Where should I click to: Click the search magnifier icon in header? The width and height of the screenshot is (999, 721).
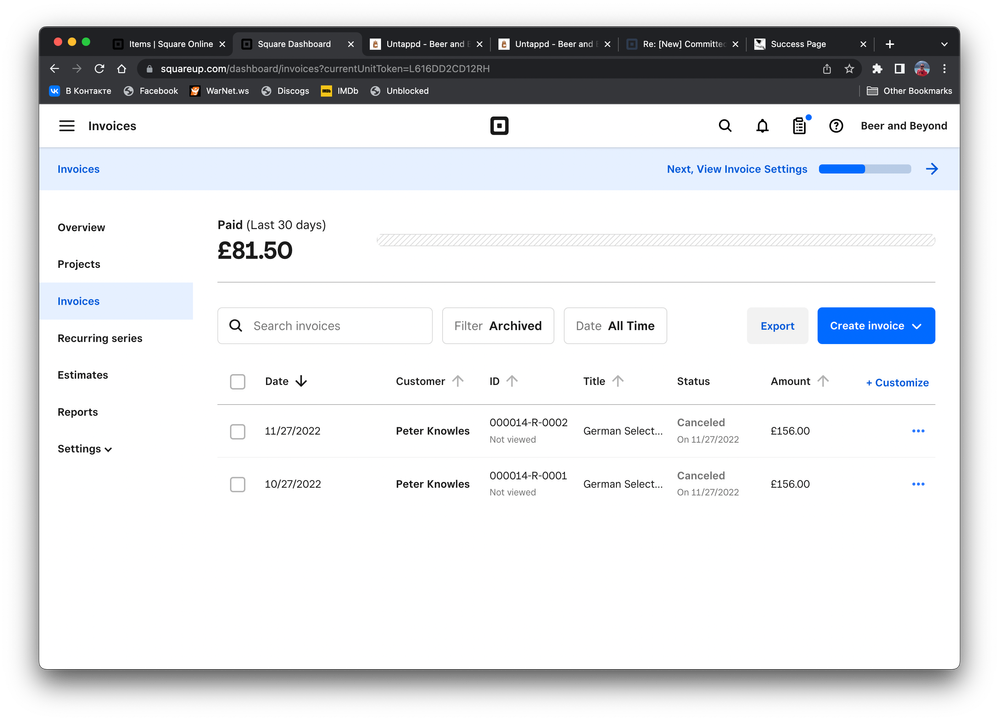pos(725,126)
